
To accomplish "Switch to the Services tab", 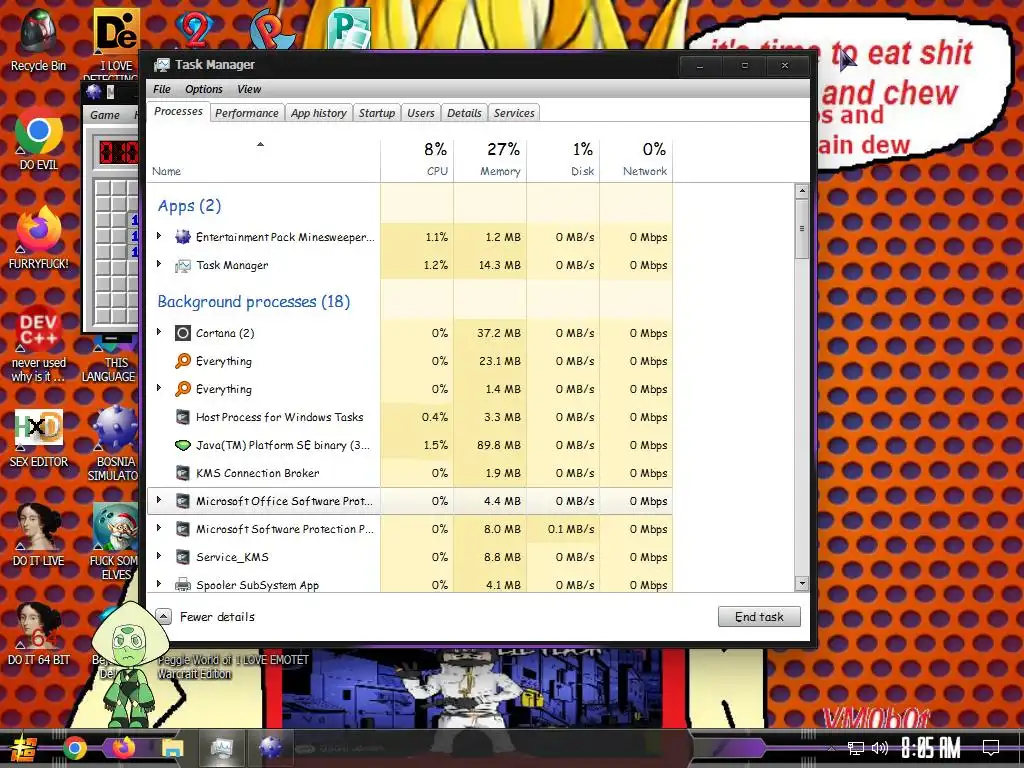I will (514, 113).
